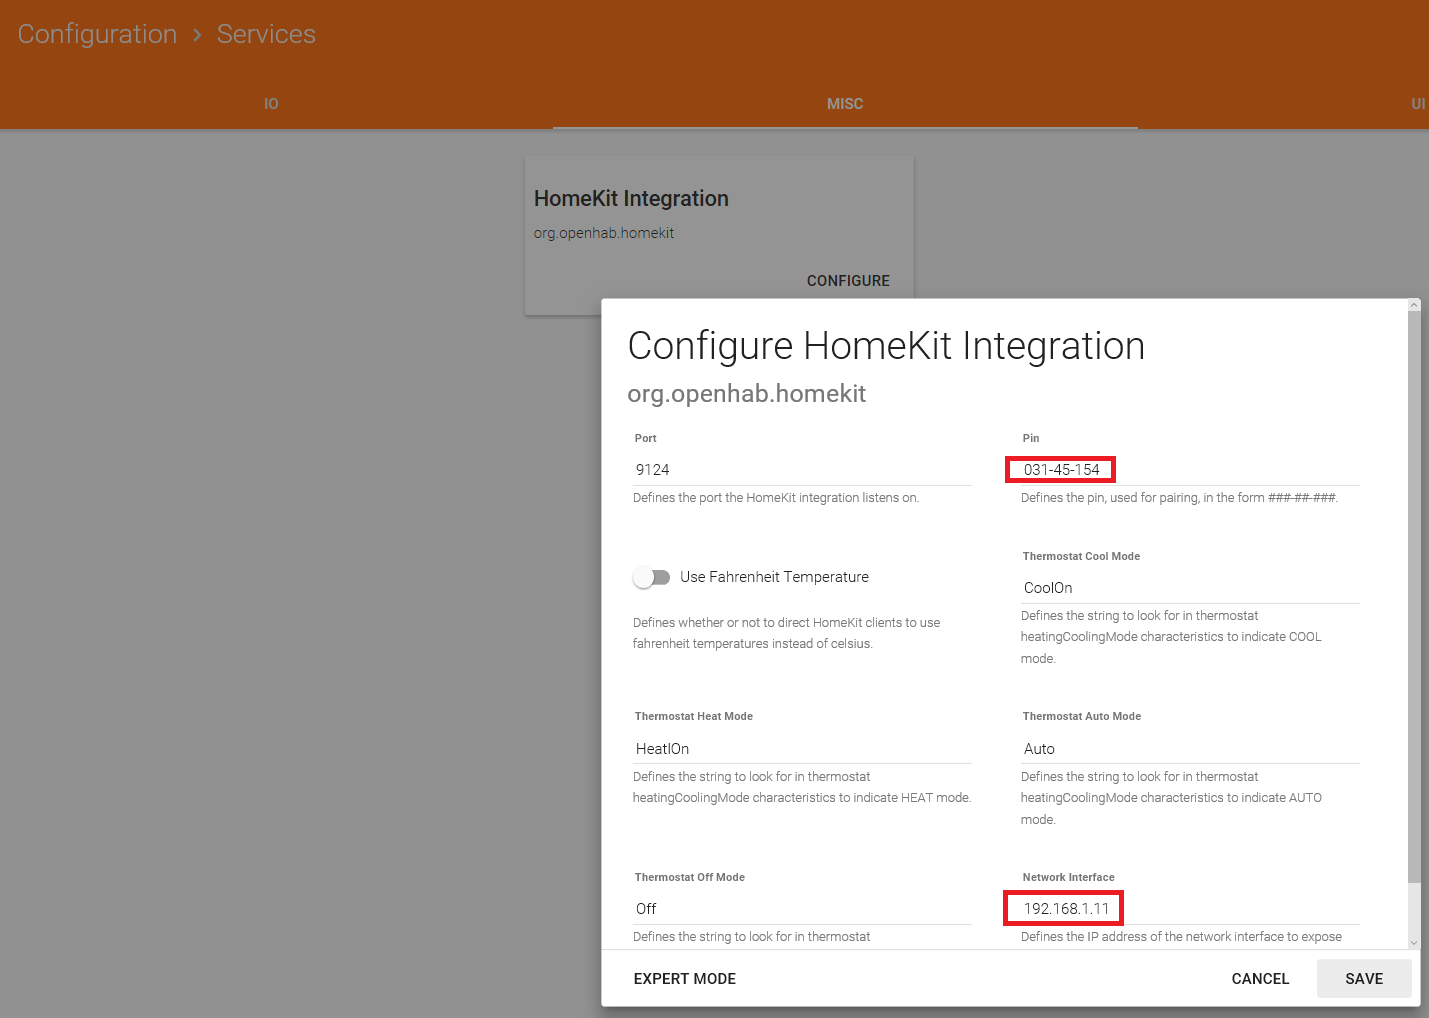This screenshot has height=1018, width=1429.
Task: Switch to Expert Mode
Action: 685,979
